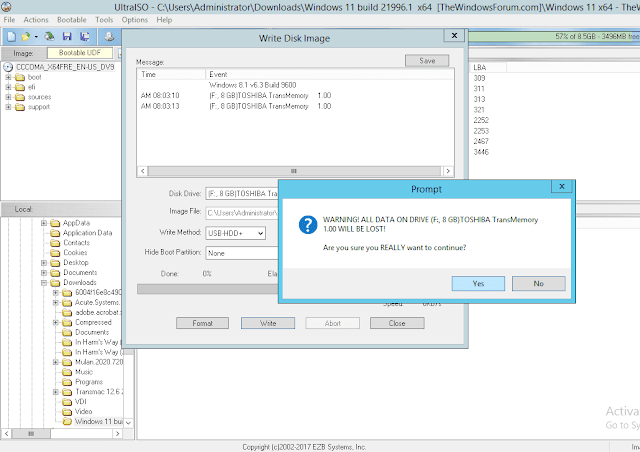This screenshot has height=452, width=640.
Task: Click the Programs folder icon
Action: pyautogui.click(x=67, y=382)
